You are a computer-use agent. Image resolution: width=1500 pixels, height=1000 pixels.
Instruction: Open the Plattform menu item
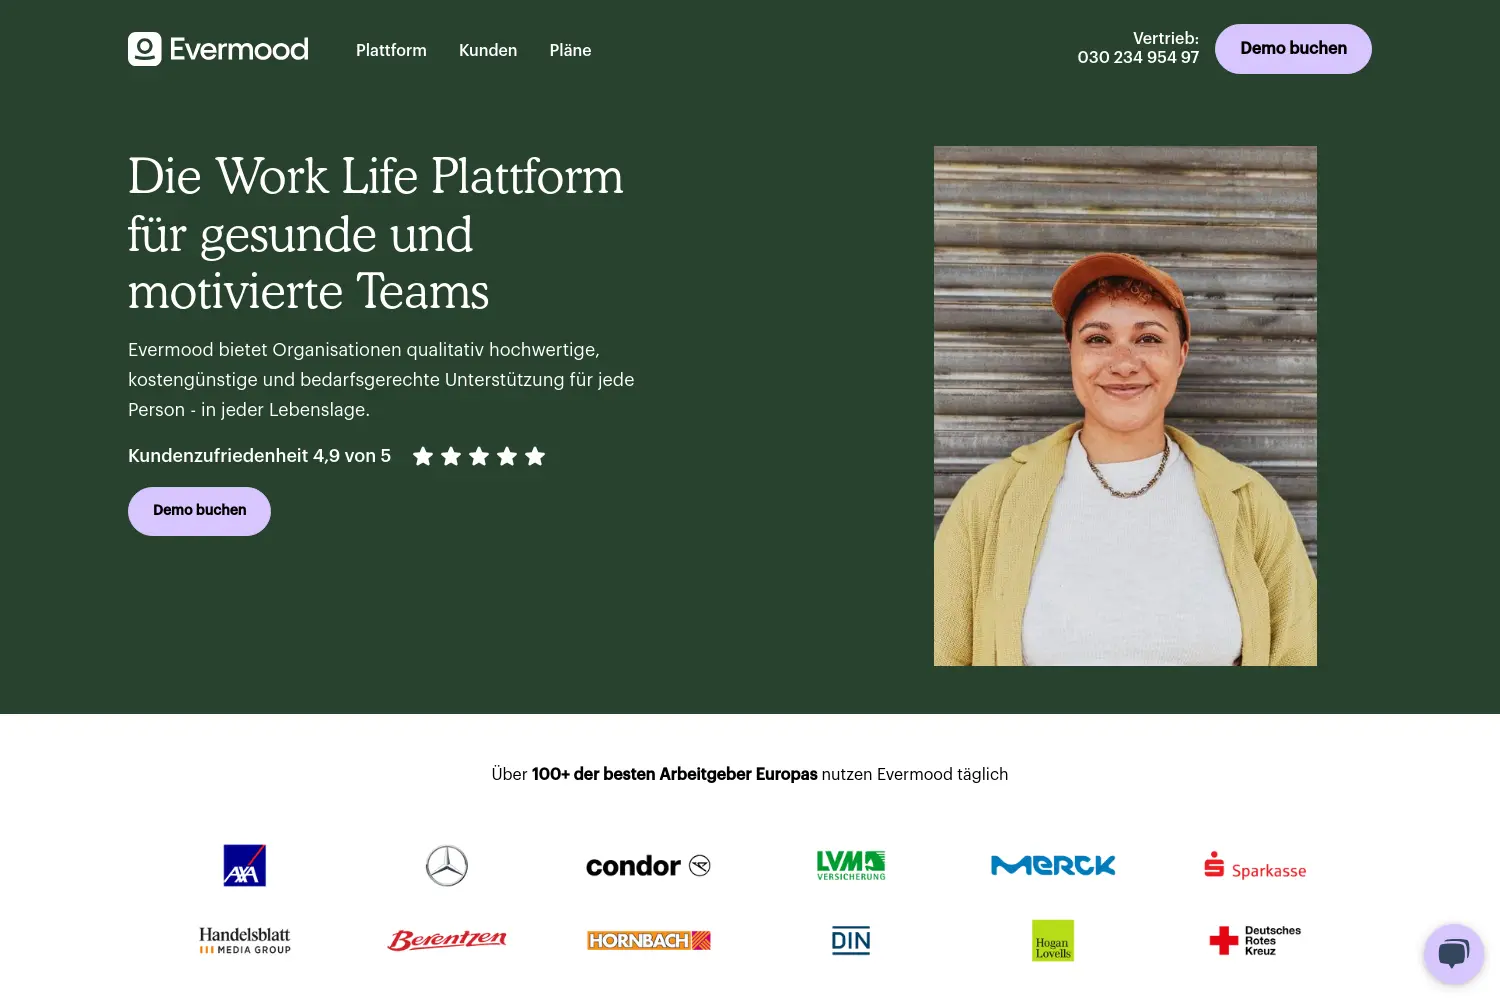[391, 50]
